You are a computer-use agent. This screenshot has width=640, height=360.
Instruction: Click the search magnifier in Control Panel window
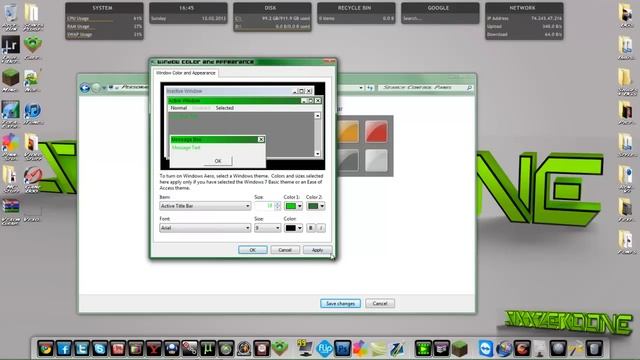pos(469,88)
